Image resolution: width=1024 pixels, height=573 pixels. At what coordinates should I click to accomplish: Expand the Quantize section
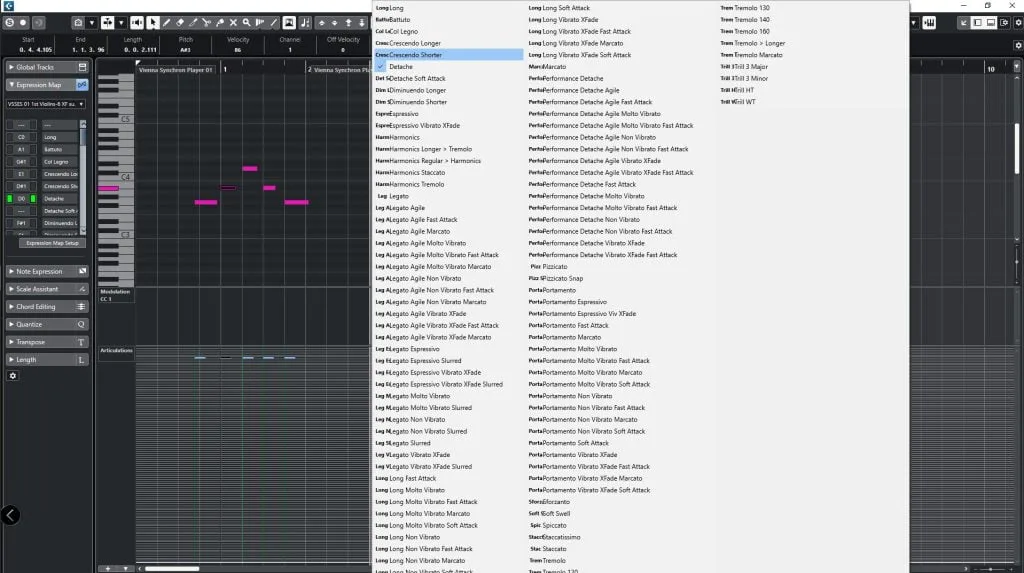pos(11,323)
